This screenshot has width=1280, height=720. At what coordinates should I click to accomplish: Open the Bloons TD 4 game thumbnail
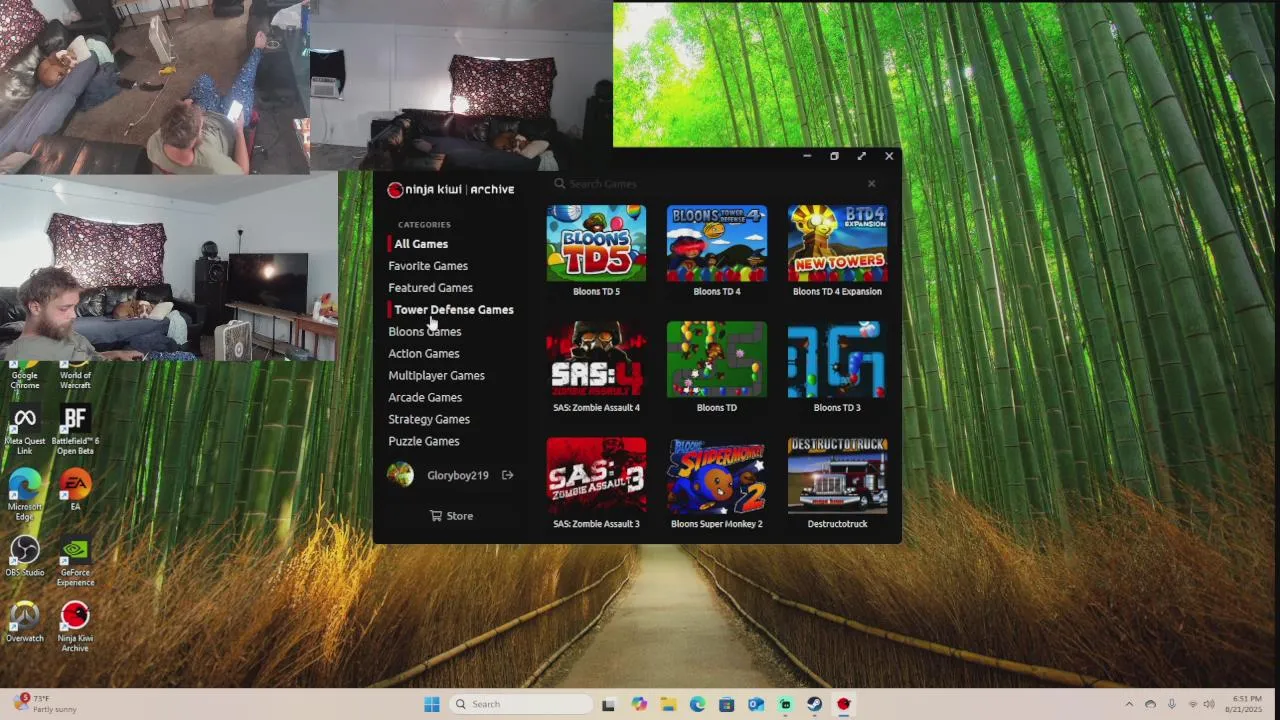pos(717,243)
